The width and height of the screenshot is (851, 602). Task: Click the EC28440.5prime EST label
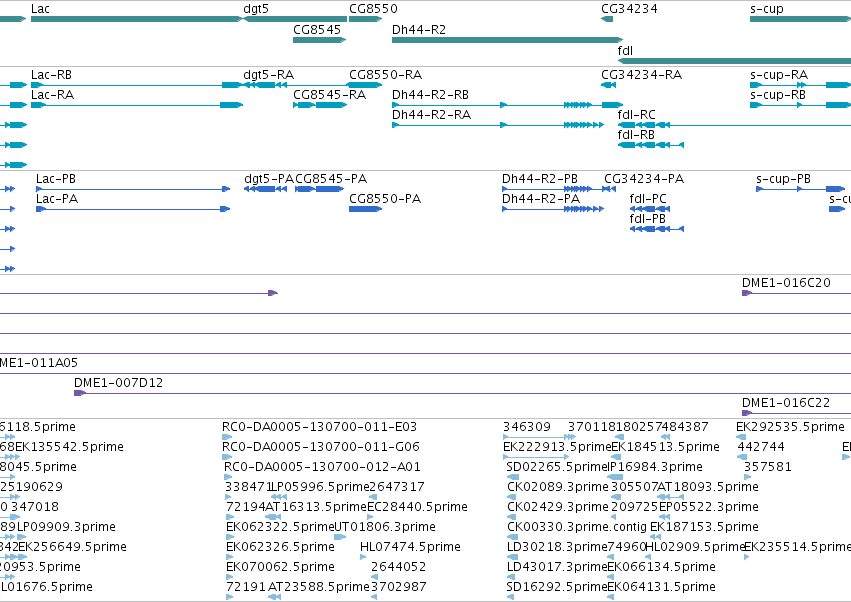click(x=417, y=507)
